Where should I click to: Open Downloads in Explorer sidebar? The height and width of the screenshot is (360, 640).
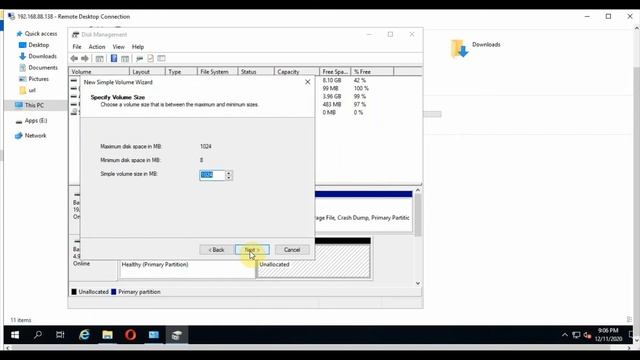pyautogui.click(x=38, y=56)
